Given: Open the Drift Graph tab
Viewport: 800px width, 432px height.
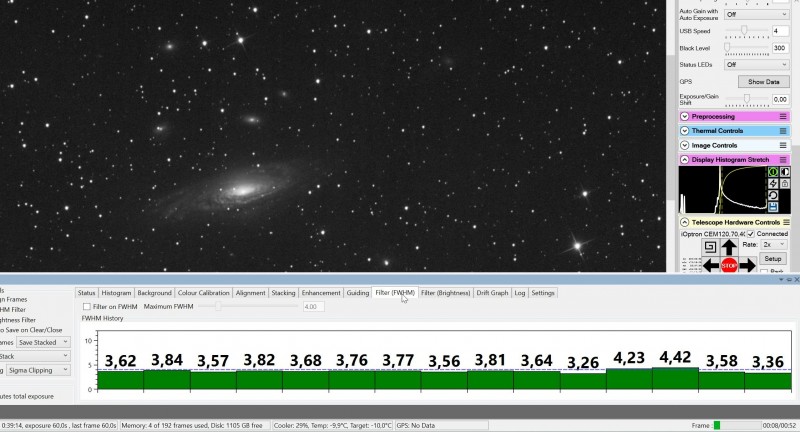Looking at the screenshot, I should (492, 293).
